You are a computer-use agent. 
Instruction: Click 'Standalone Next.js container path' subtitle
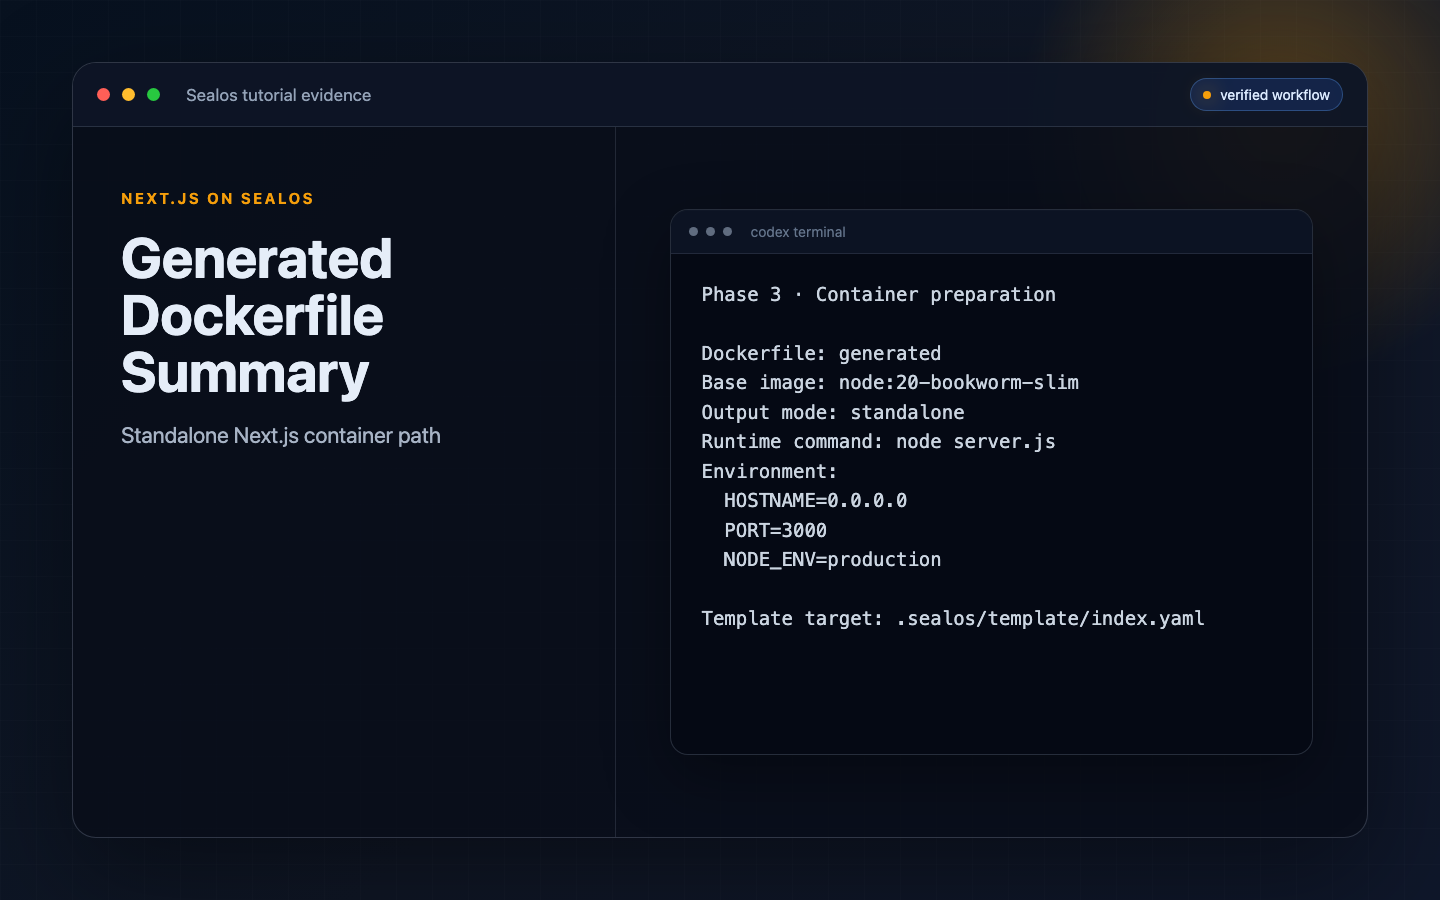[x=281, y=436]
